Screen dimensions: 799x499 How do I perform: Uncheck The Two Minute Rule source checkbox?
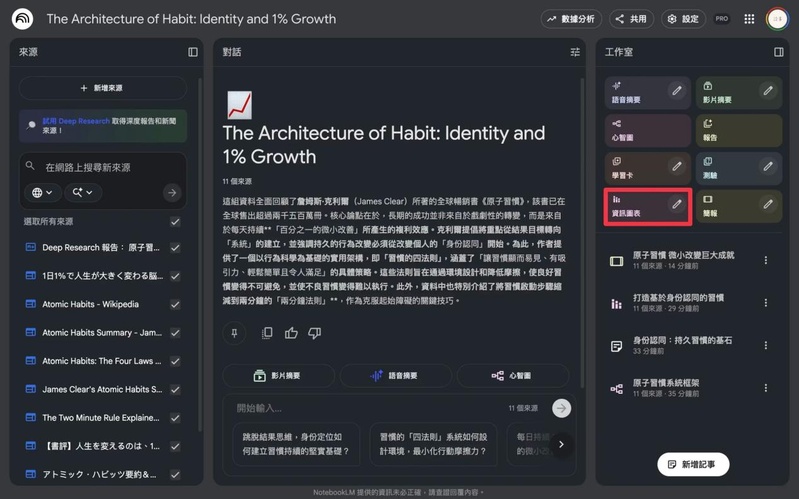coord(175,418)
